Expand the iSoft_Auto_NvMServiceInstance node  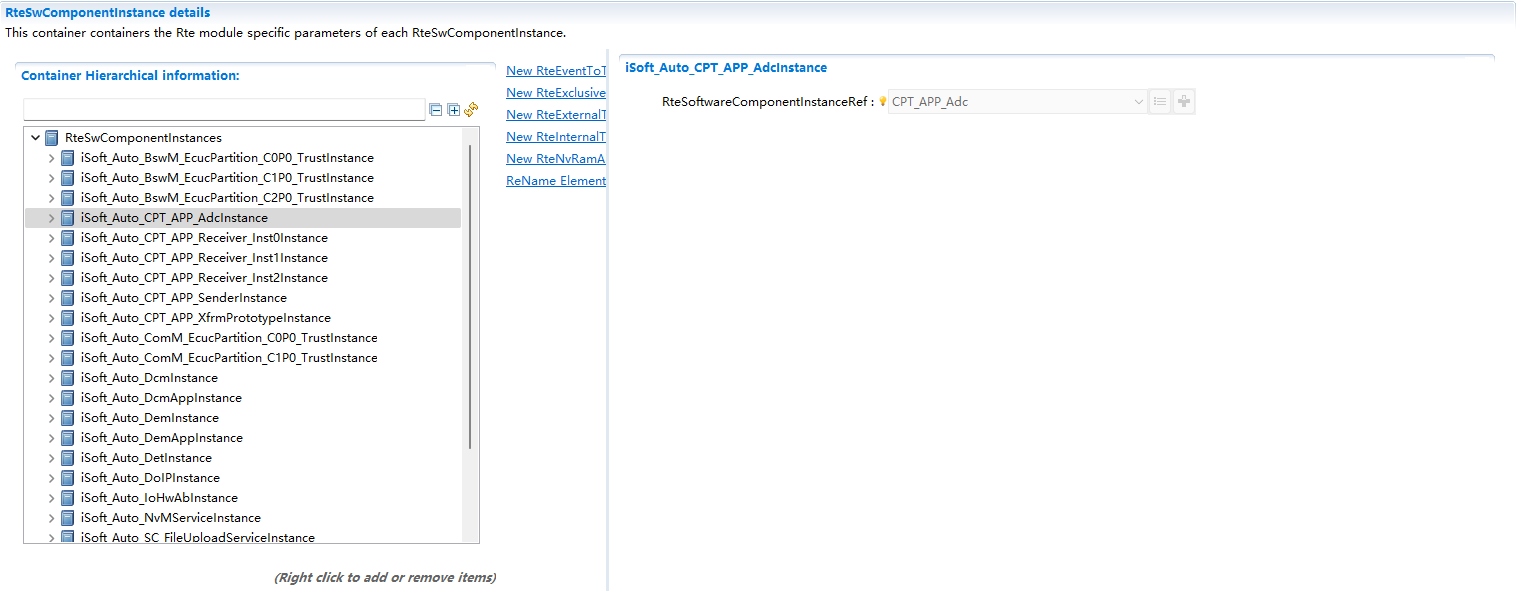[52, 518]
